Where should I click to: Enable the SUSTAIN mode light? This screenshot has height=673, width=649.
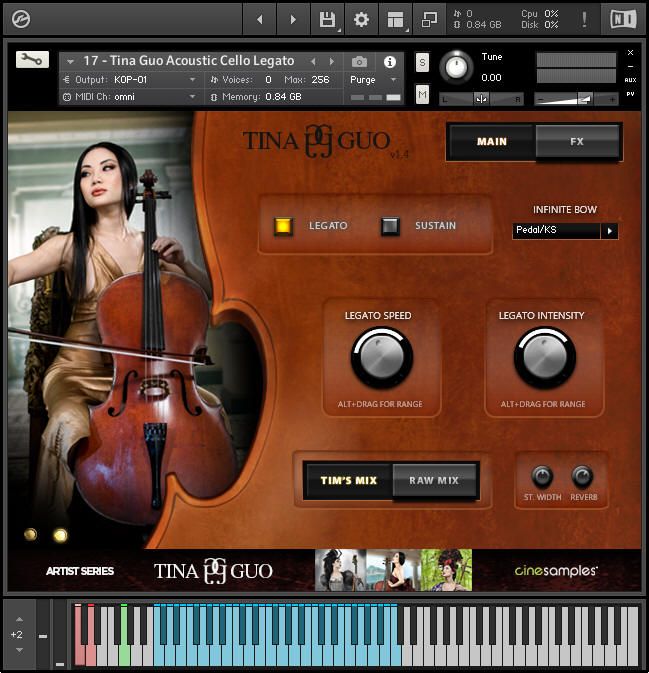click(390, 226)
